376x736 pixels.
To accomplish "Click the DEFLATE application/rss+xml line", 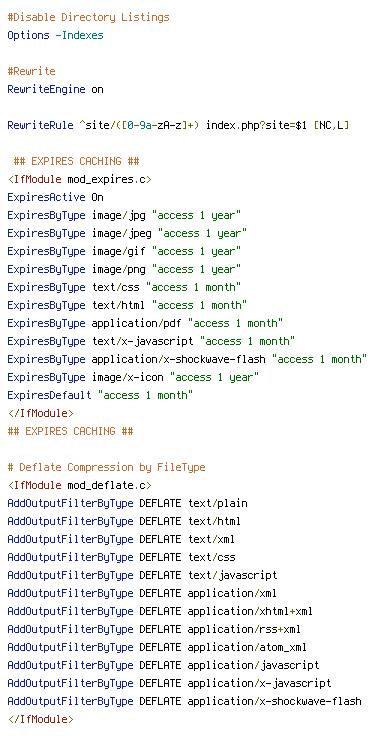I will pos(154,629).
